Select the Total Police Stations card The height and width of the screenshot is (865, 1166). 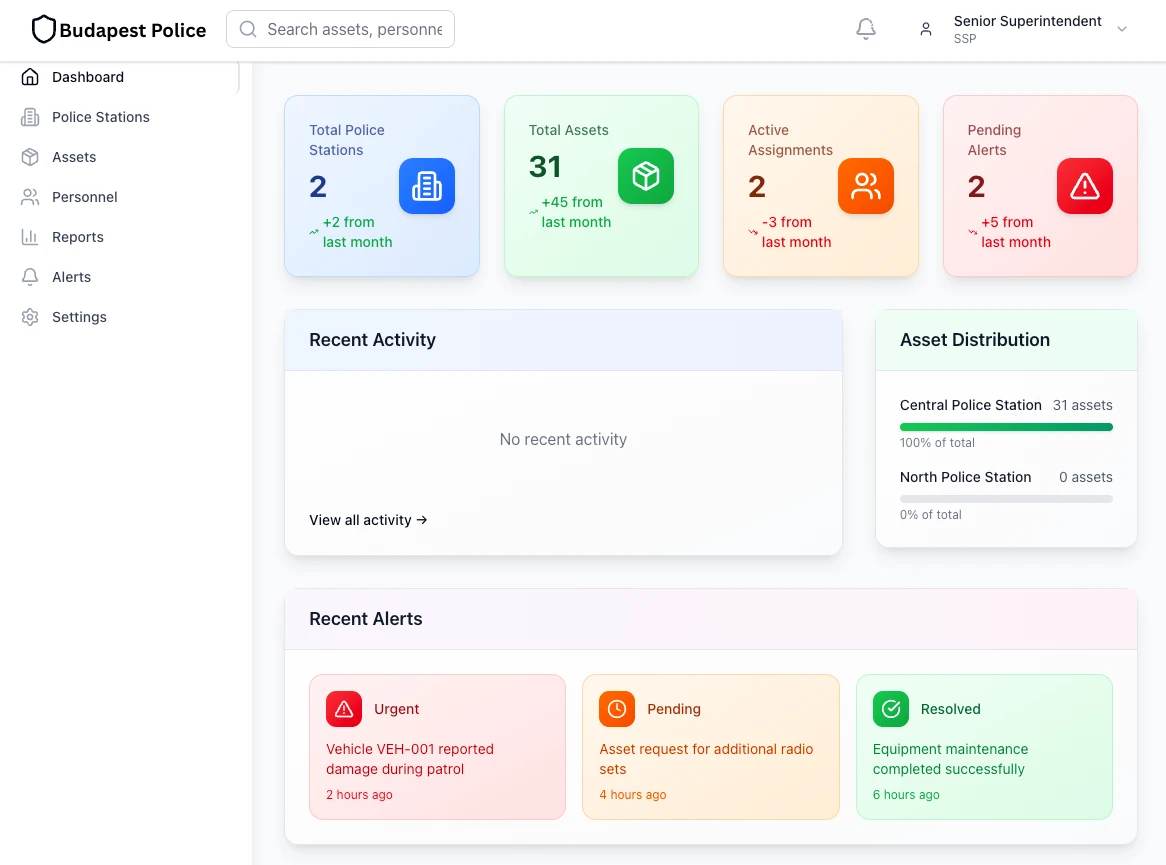coord(382,186)
